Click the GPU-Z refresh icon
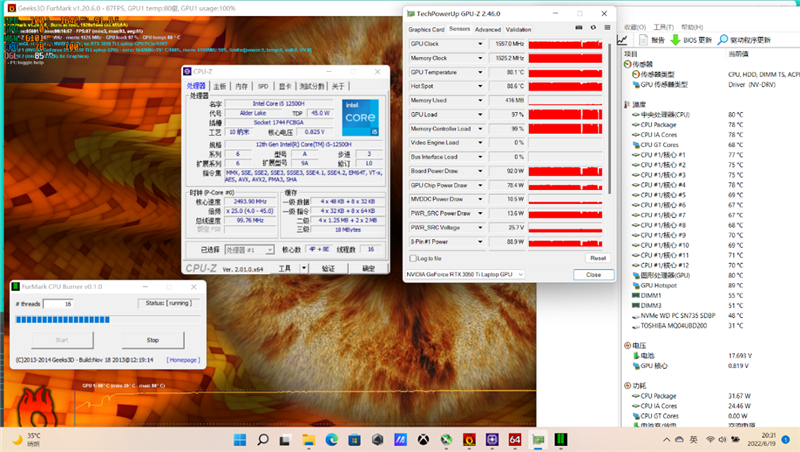The height and width of the screenshot is (452, 800). 593,28
